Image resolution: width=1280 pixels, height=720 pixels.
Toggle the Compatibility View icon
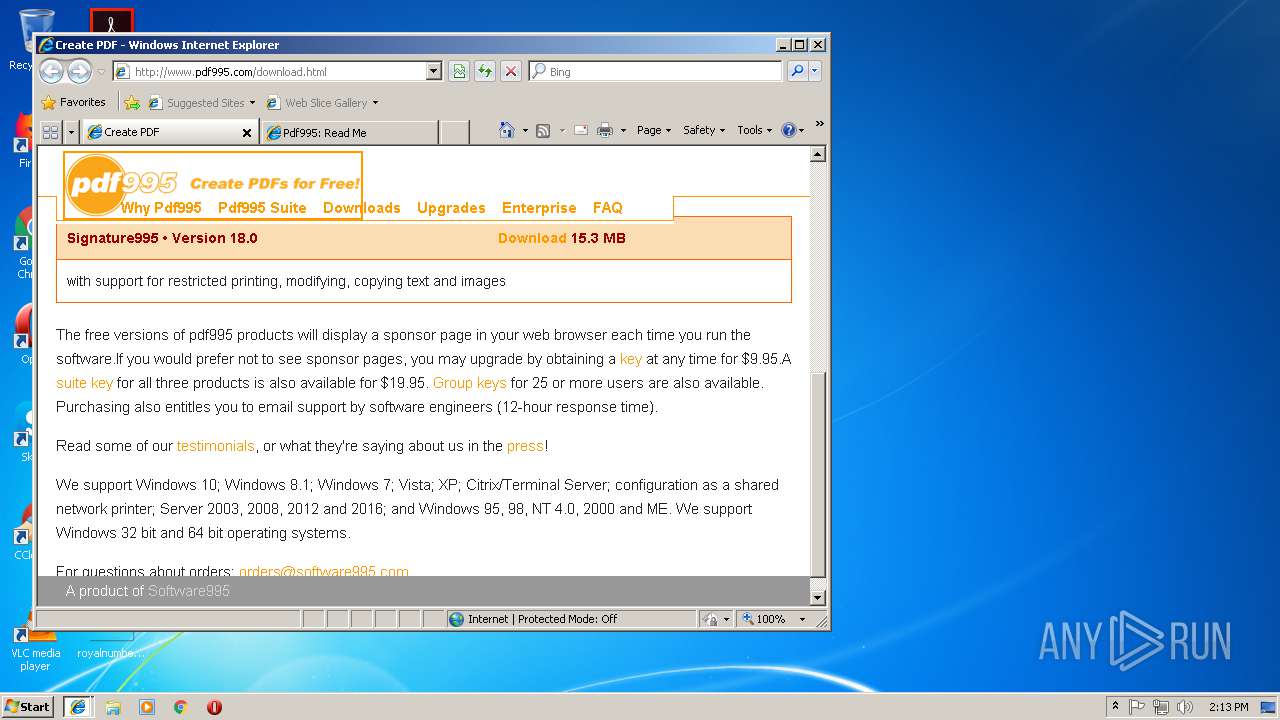tap(459, 71)
